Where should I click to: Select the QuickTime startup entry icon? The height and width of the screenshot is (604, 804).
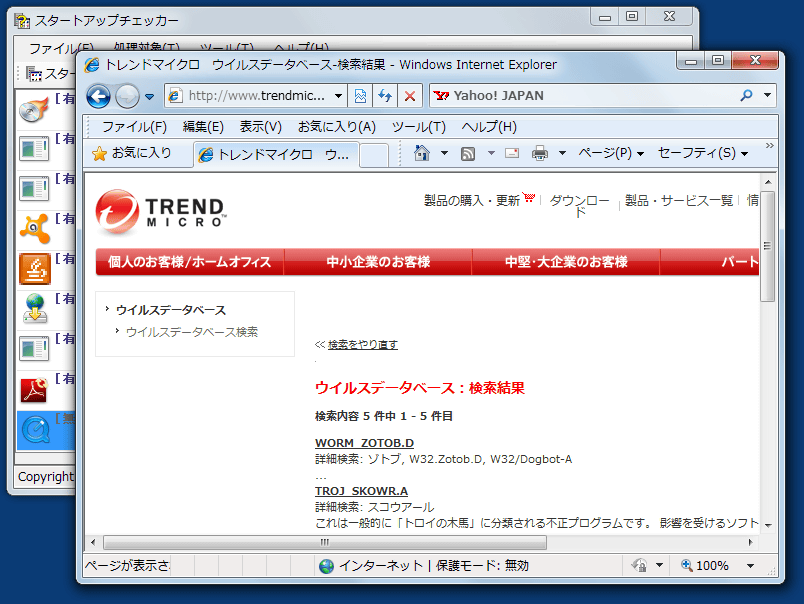[35, 430]
